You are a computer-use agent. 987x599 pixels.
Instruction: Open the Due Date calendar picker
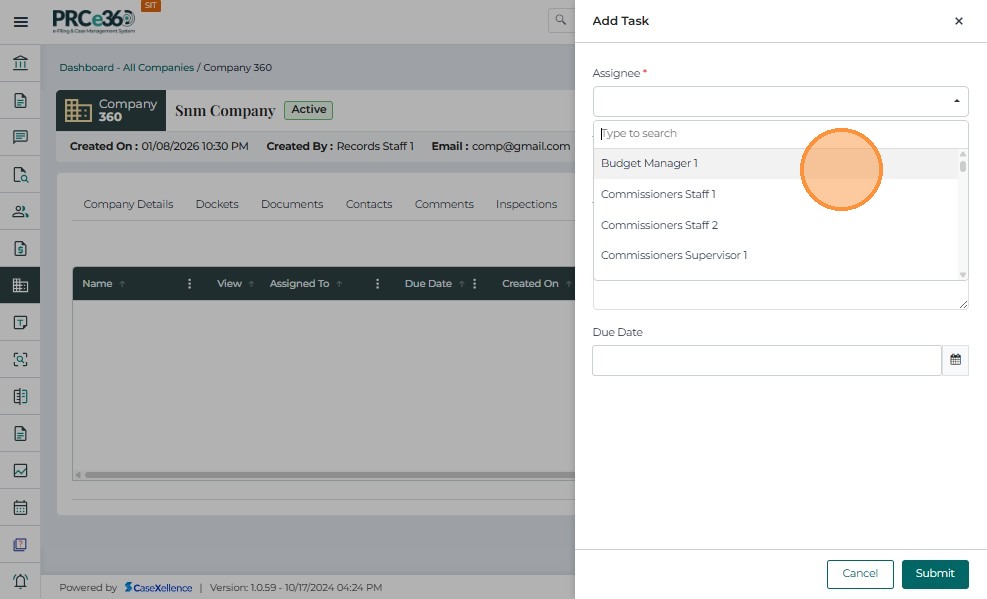pos(955,360)
